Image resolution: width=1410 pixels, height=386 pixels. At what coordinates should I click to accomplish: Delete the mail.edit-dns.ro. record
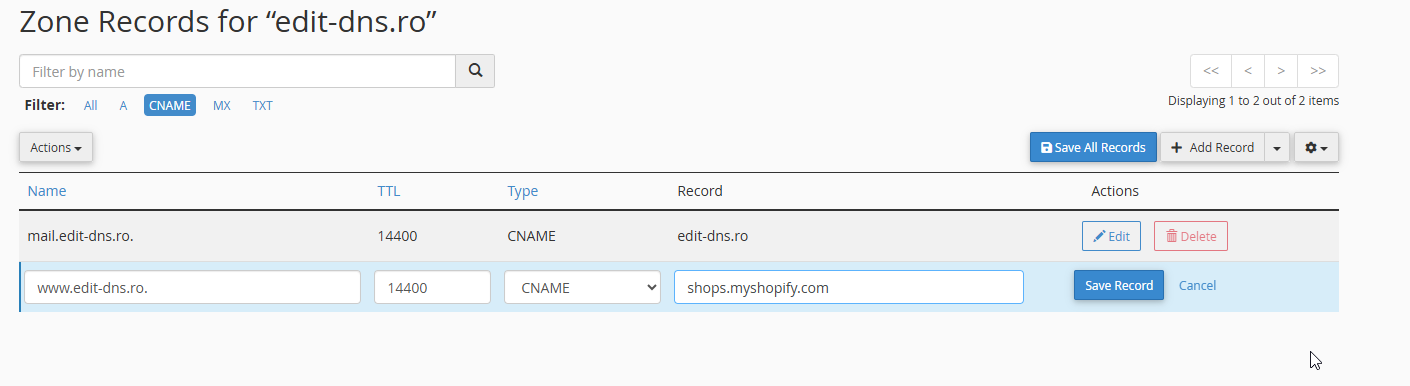point(1191,236)
